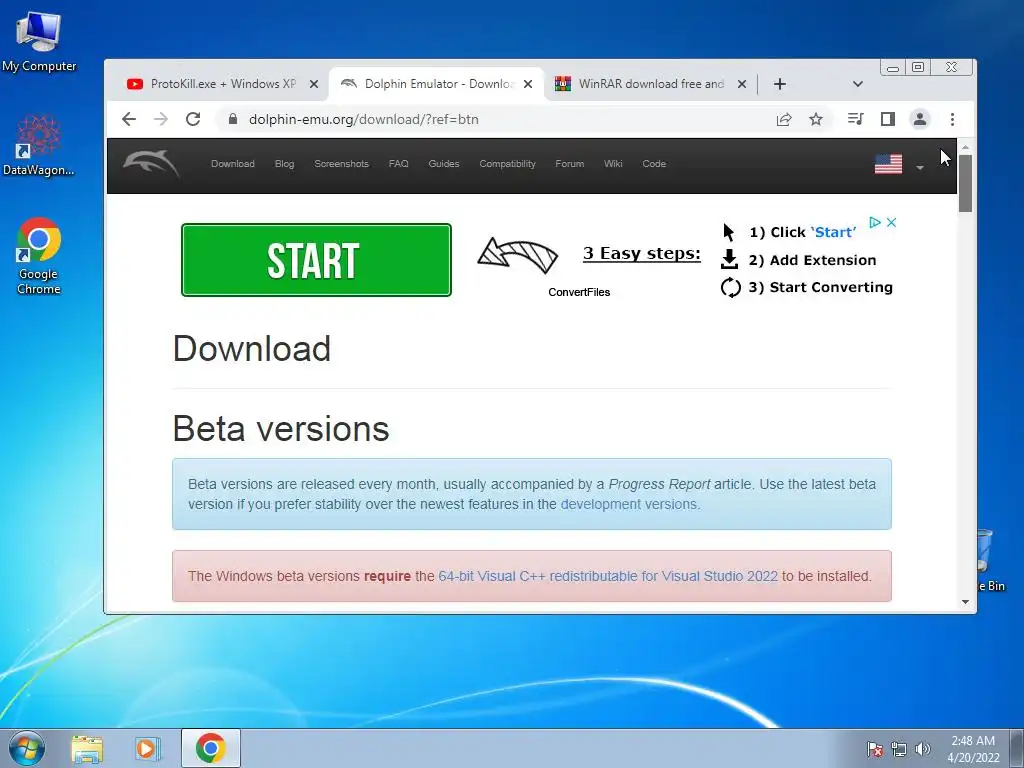Image resolution: width=1024 pixels, height=768 pixels.
Task: Expand the language dropdown arrow
Action: tap(920, 168)
